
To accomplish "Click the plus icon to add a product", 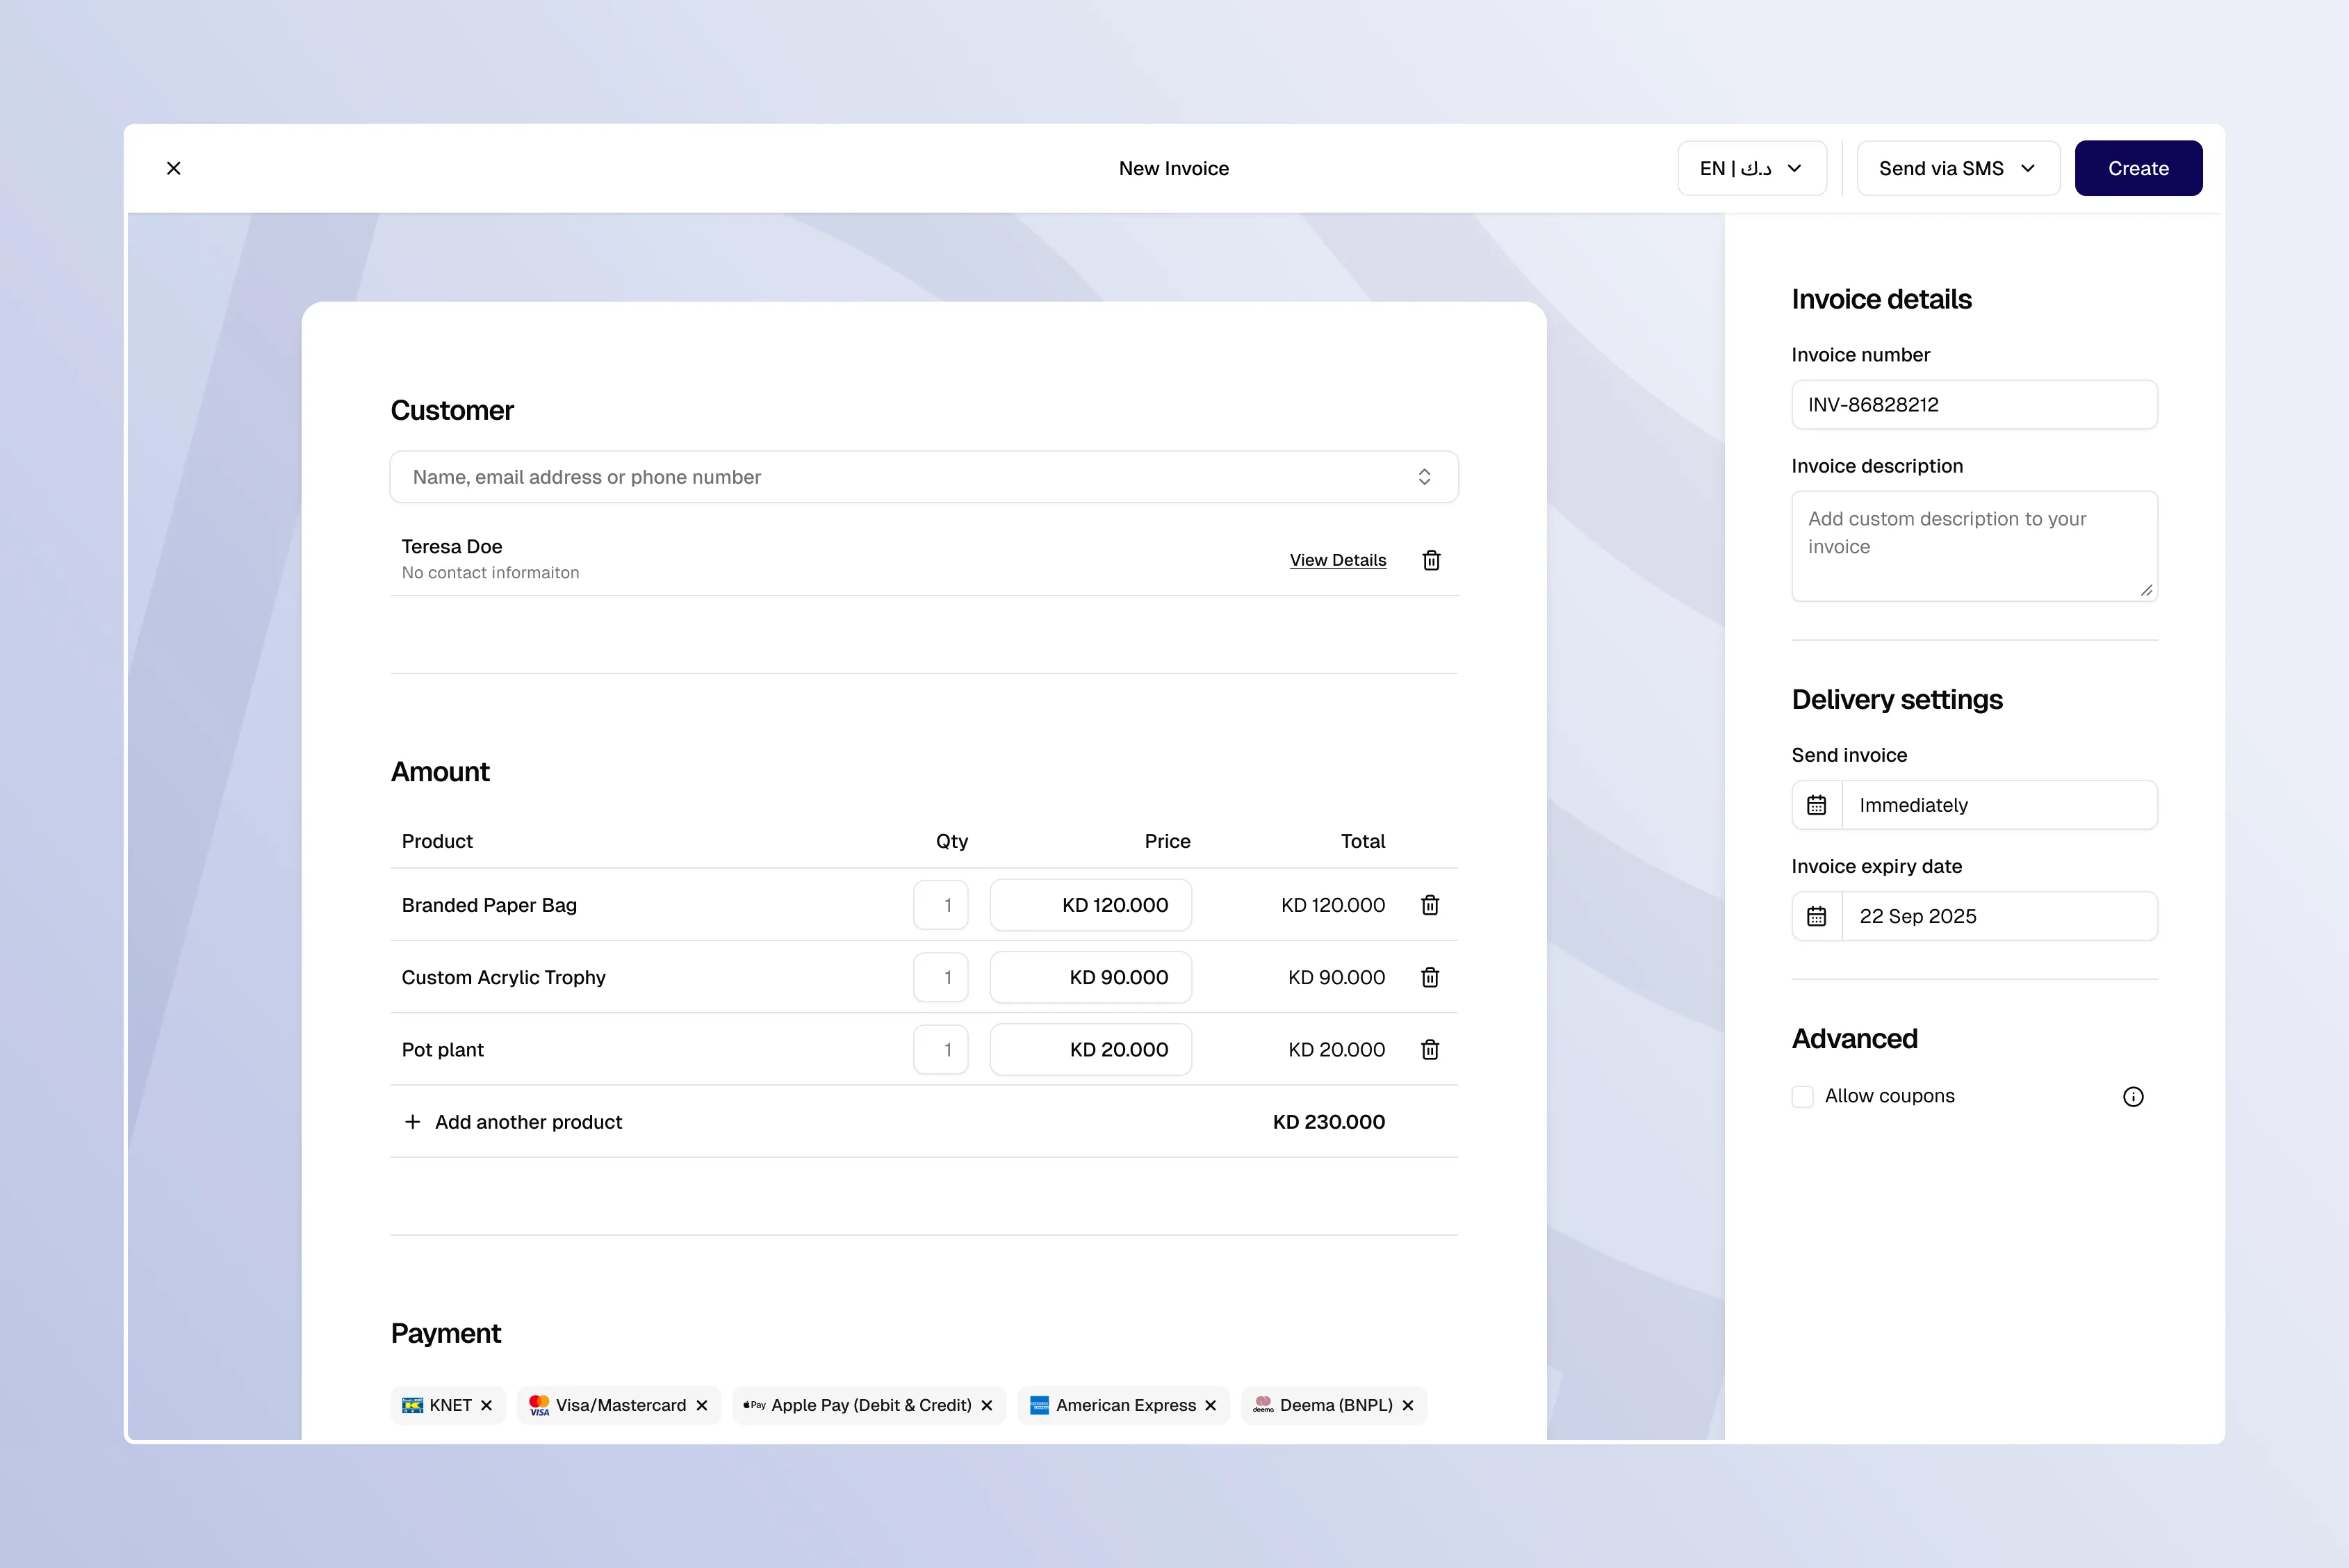I will click(x=412, y=1122).
